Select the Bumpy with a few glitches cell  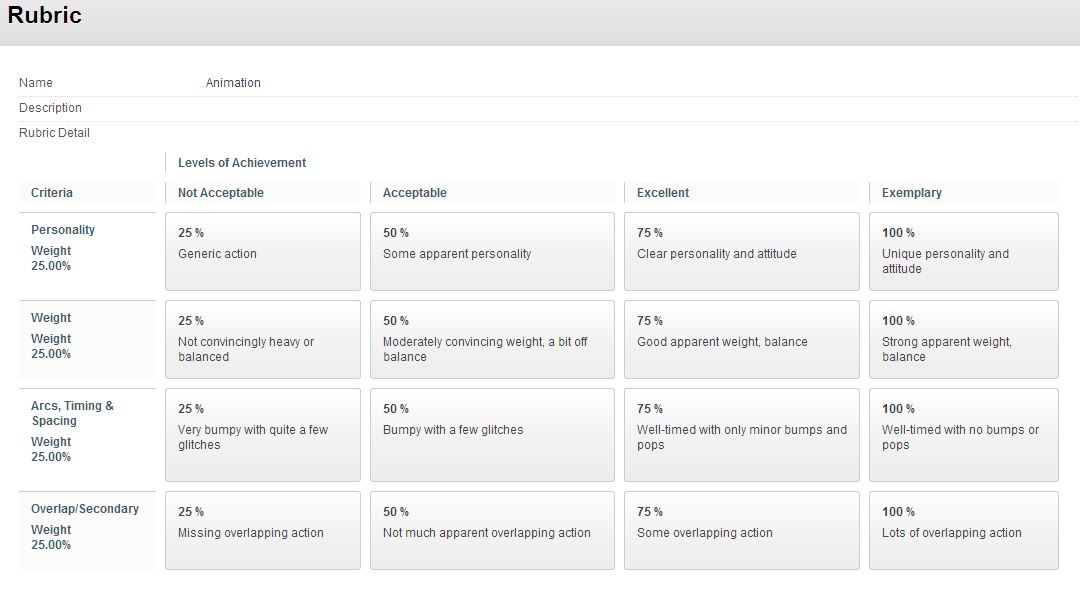pos(491,435)
